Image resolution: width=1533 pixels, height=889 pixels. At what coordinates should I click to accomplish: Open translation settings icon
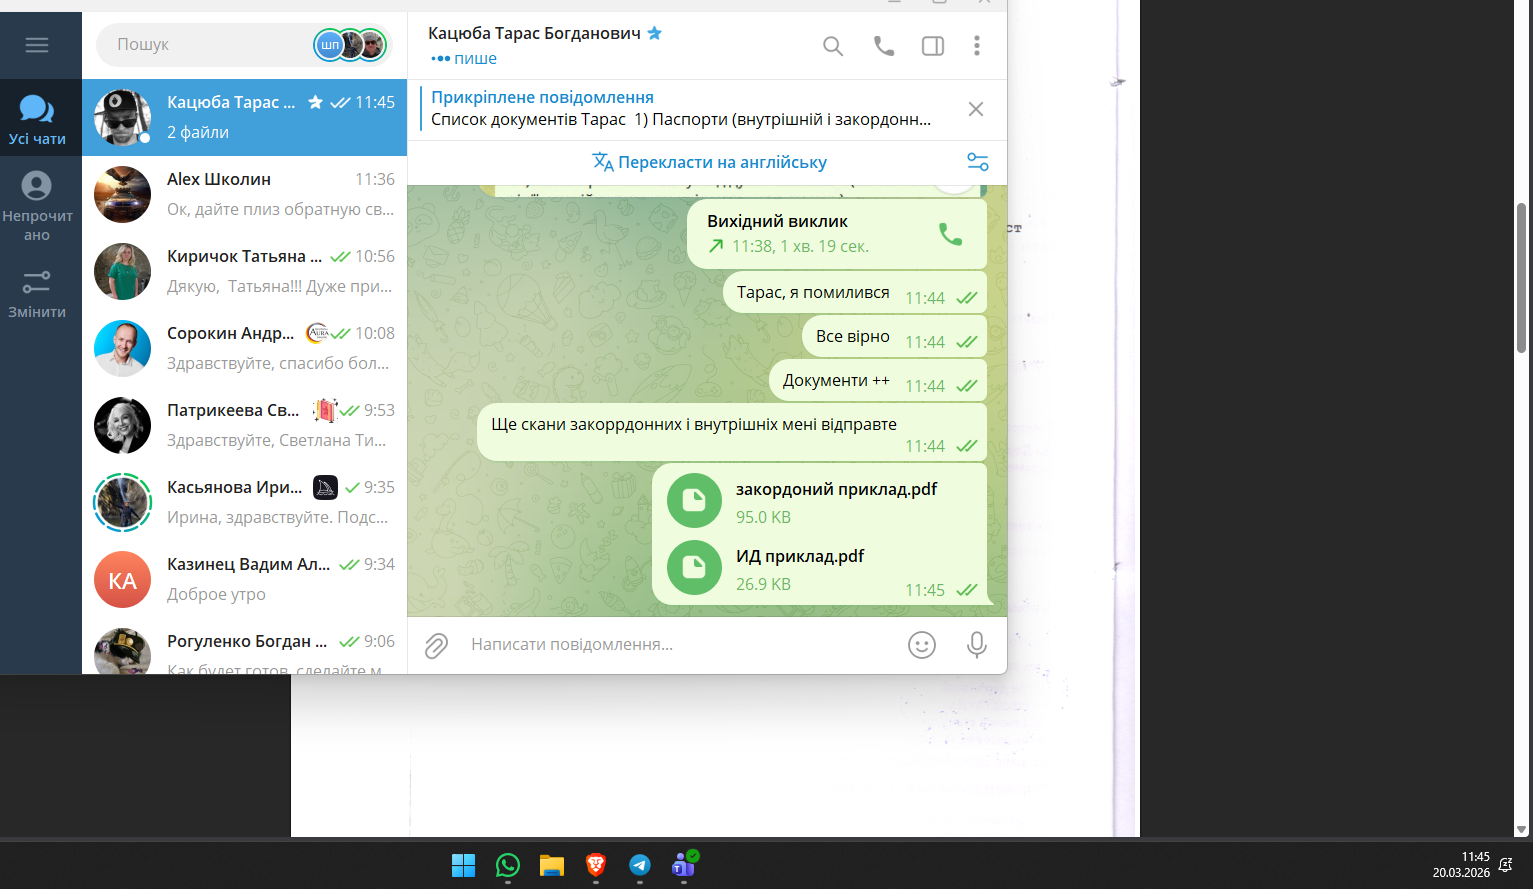click(978, 162)
